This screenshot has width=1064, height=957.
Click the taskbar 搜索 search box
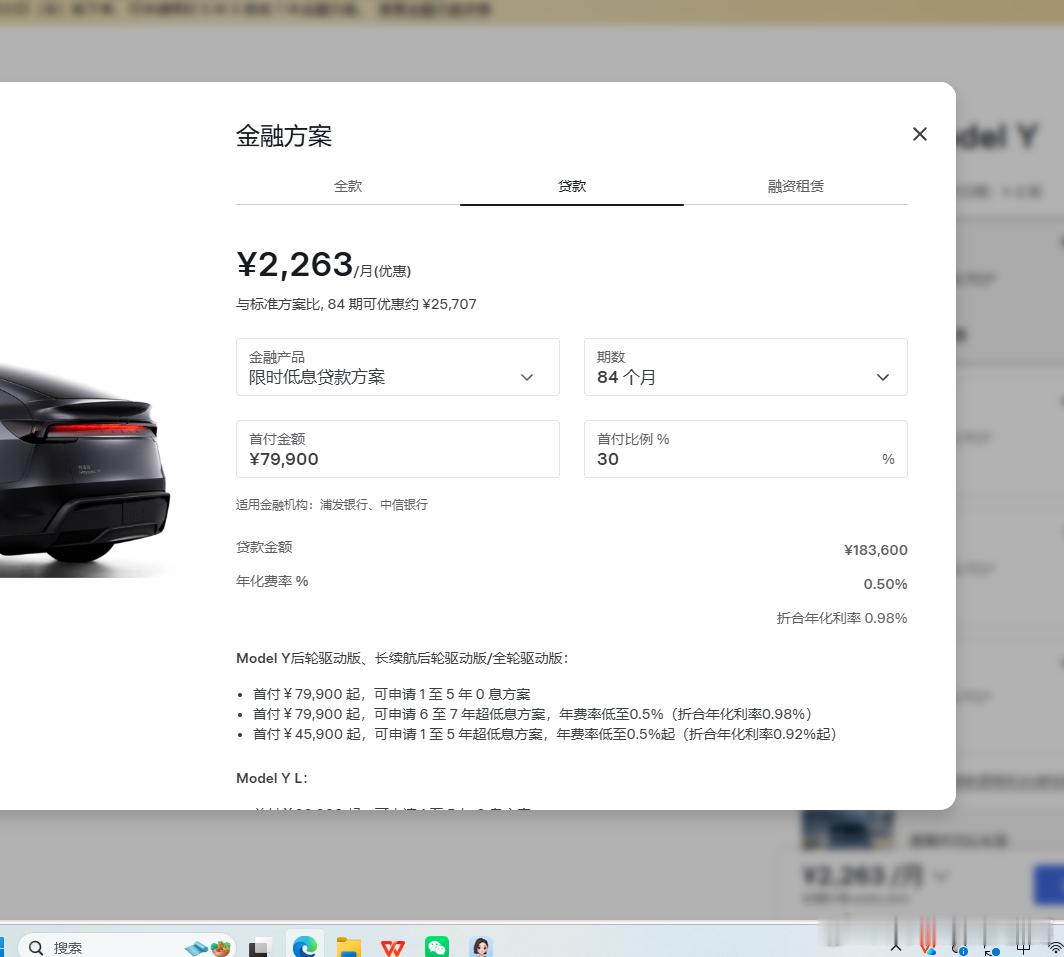pos(126,947)
